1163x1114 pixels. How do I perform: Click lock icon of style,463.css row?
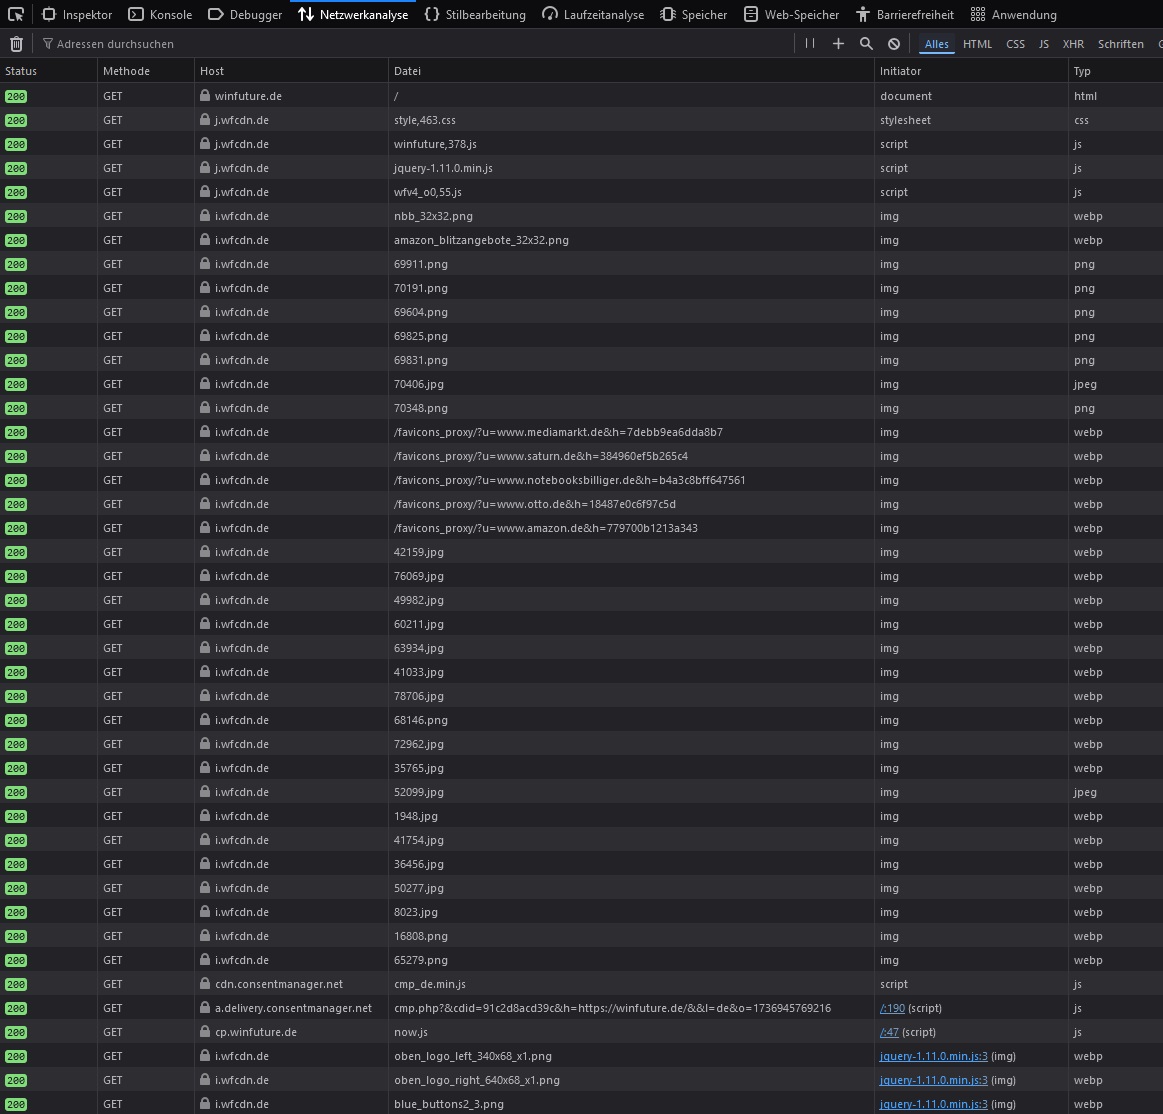click(205, 119)
